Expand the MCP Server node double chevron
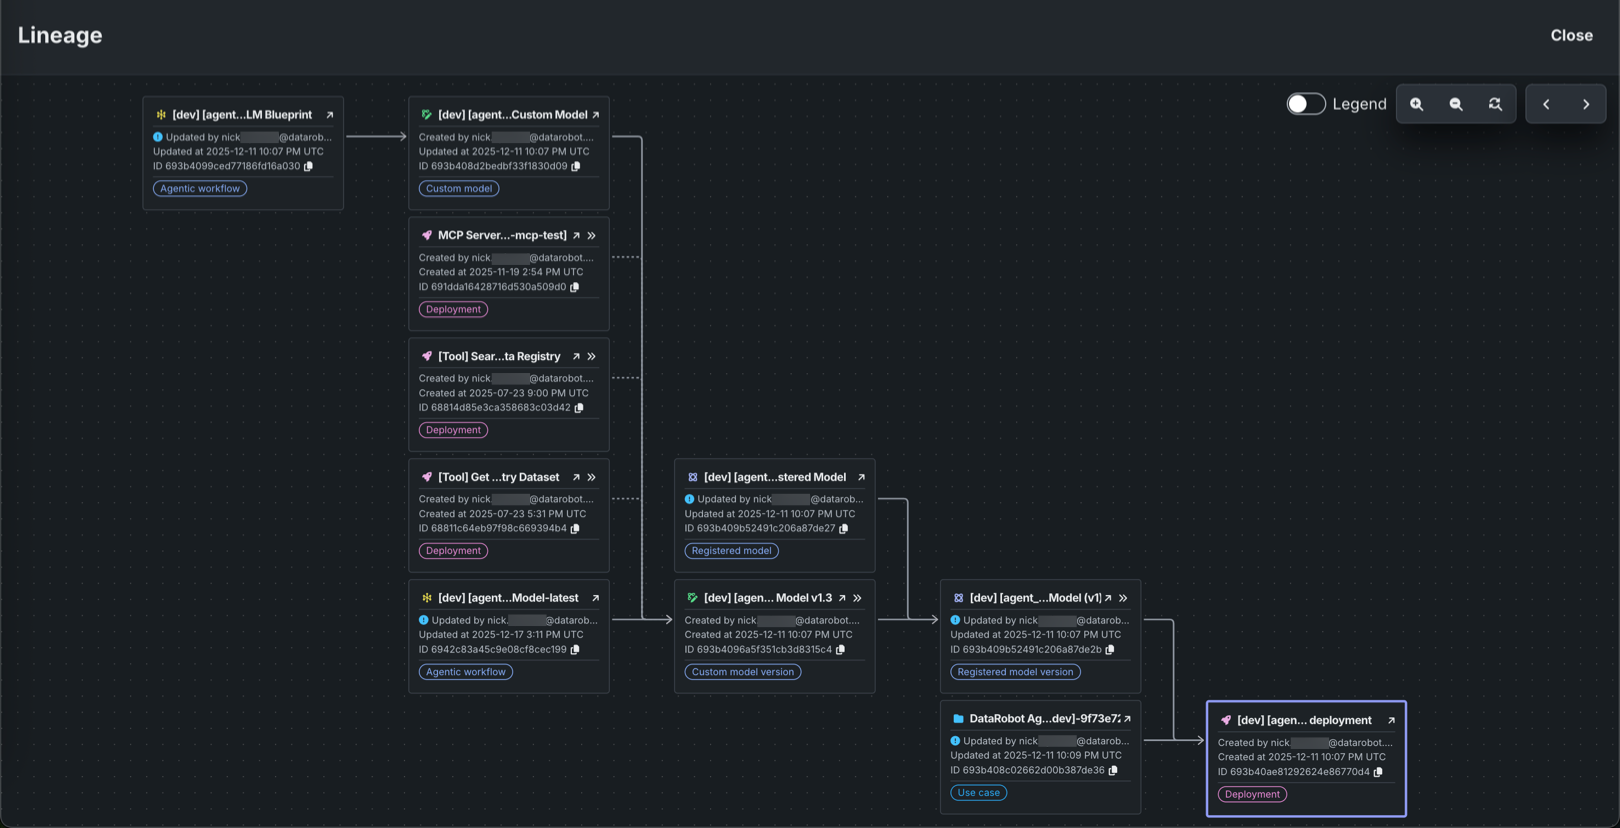Screen dimensions: 1620x828 click(592, 236)
